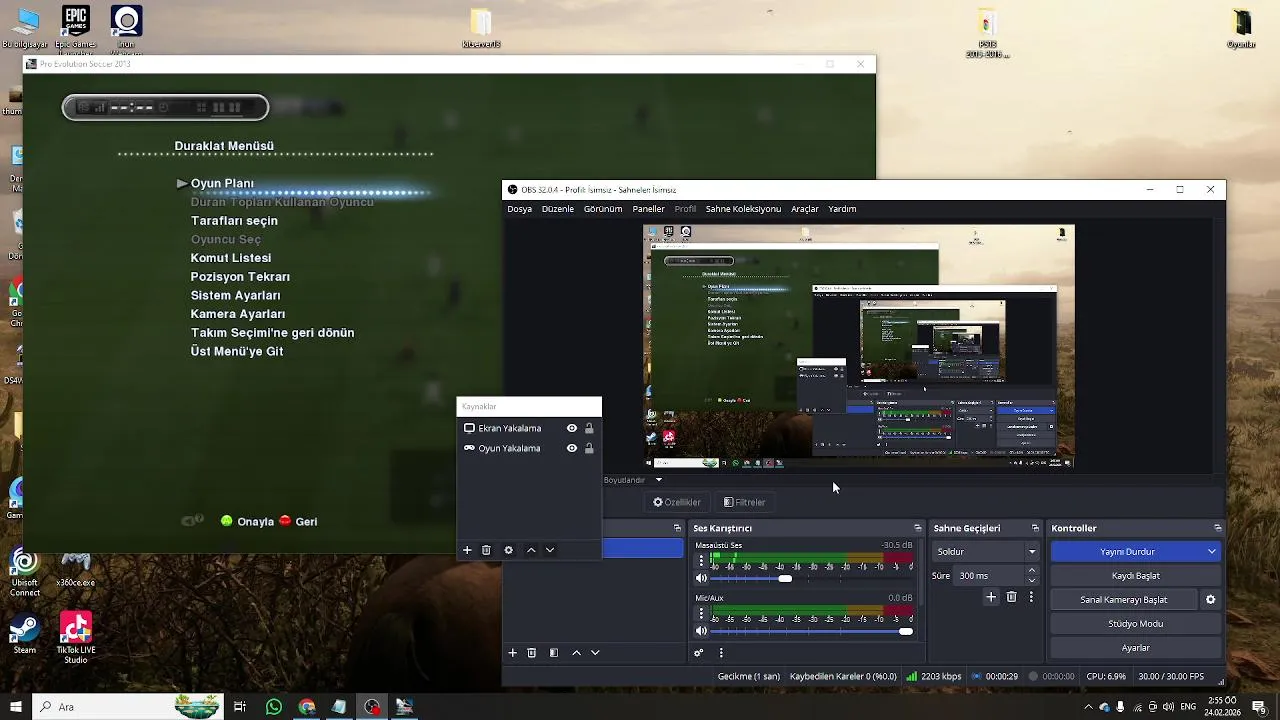Viewport: 1280px width, 720px height.
Task: Open Masaüstü Ses options three-dot menu
Action: [701, 560]
